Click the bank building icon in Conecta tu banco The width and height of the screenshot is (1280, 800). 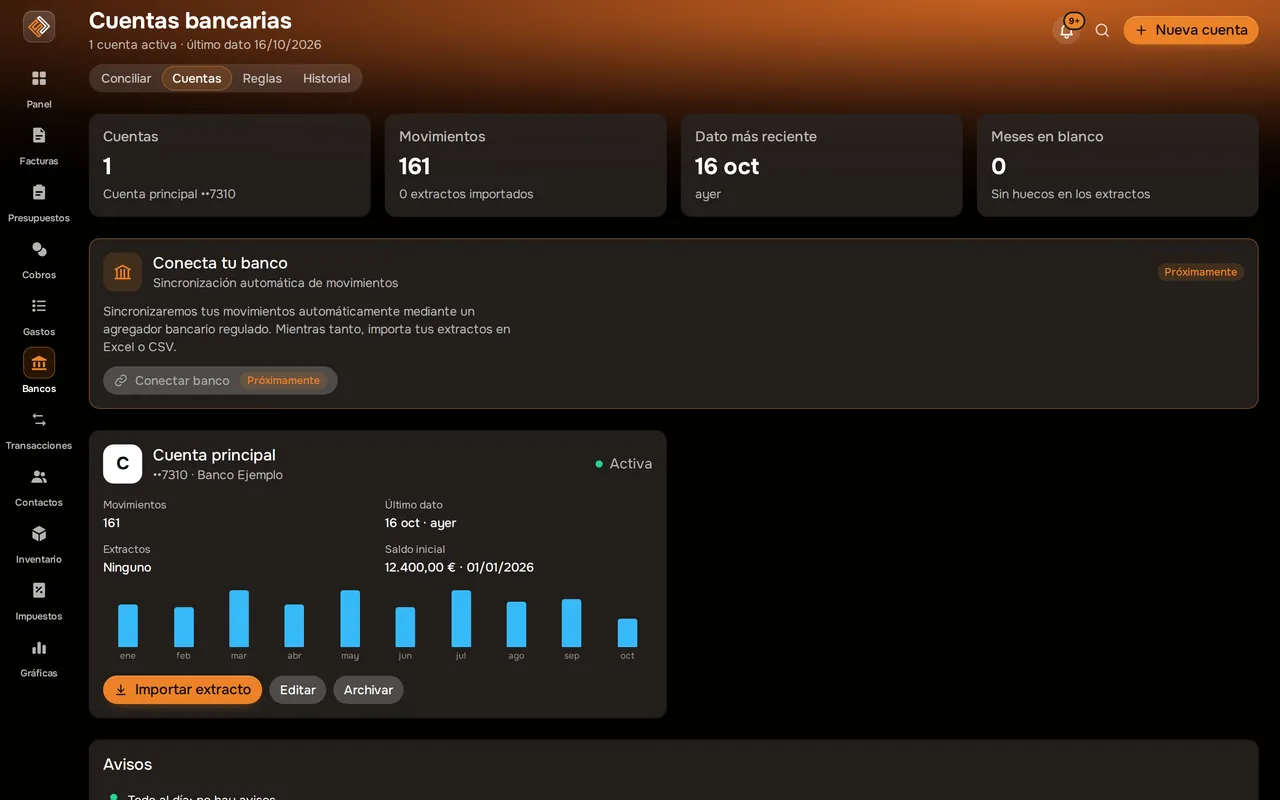click(123, 272)
